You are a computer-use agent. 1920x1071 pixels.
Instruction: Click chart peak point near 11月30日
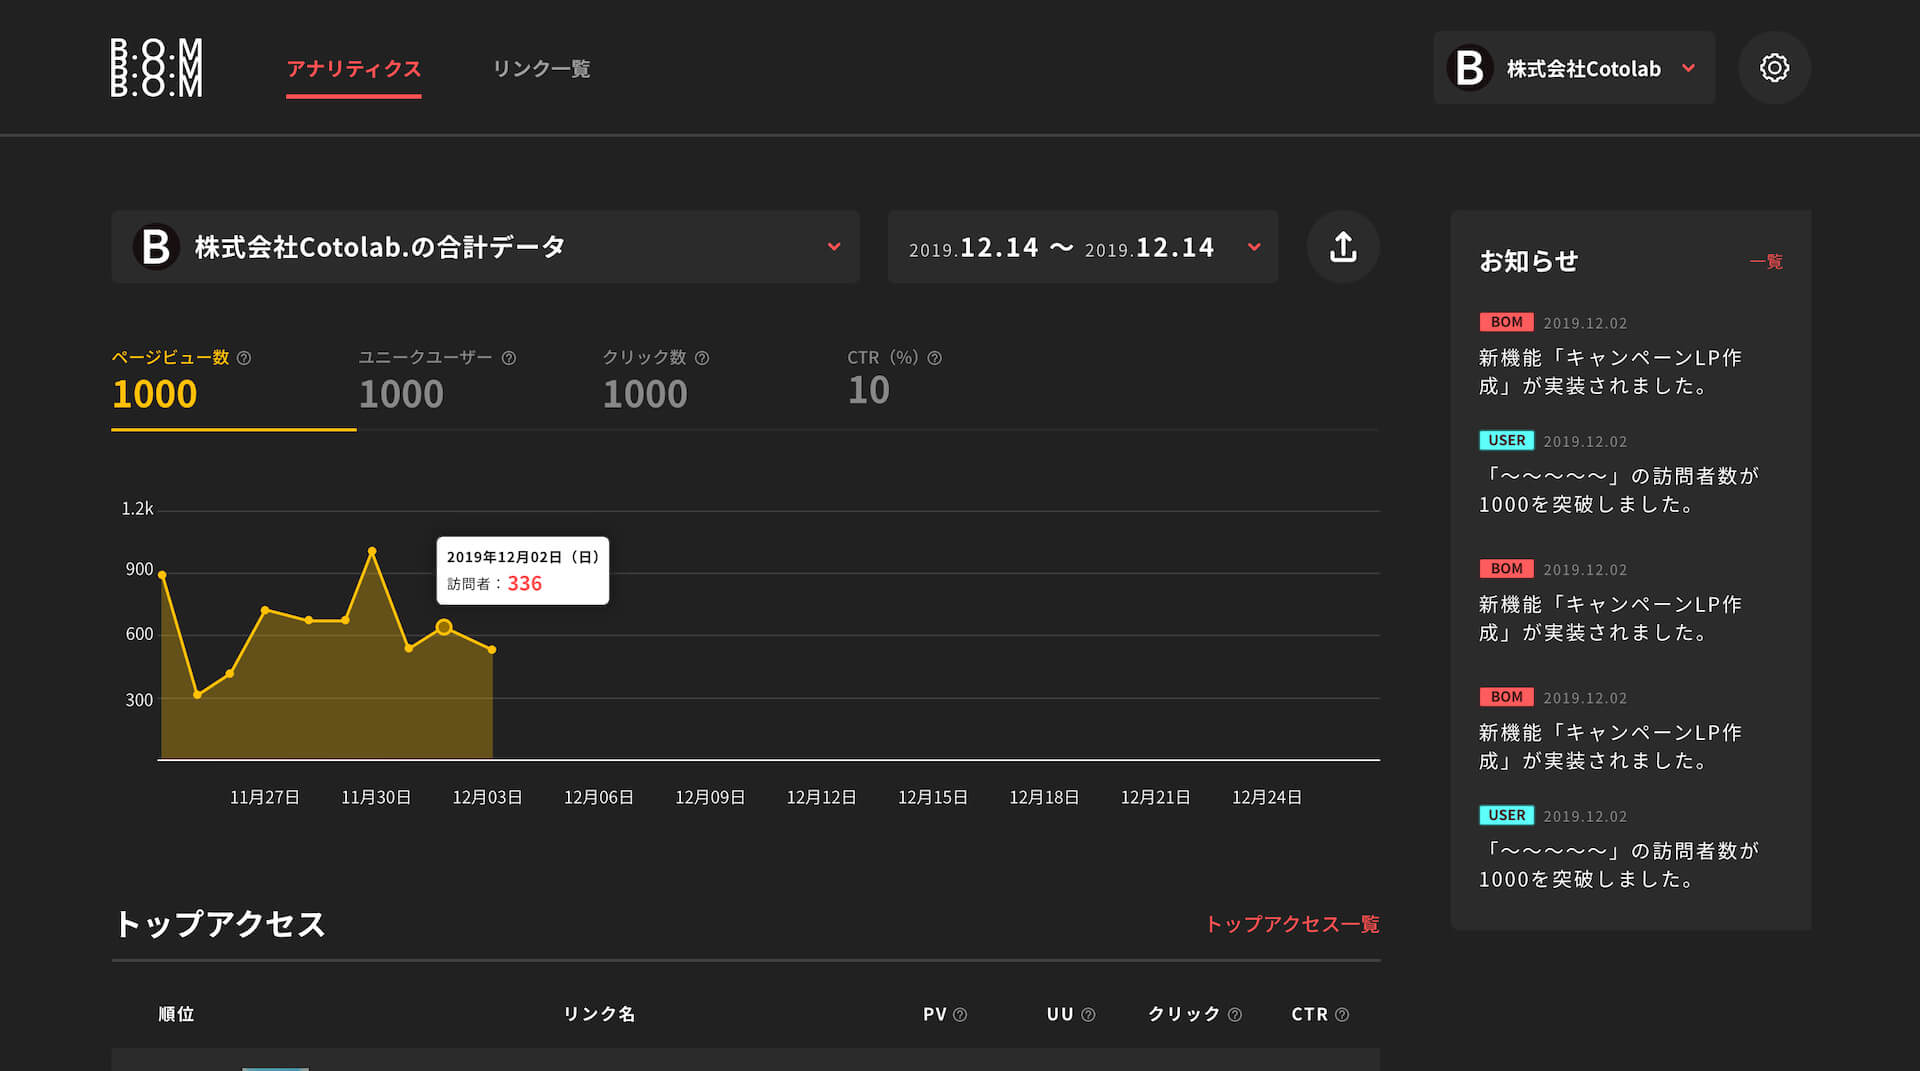[372, 551]
